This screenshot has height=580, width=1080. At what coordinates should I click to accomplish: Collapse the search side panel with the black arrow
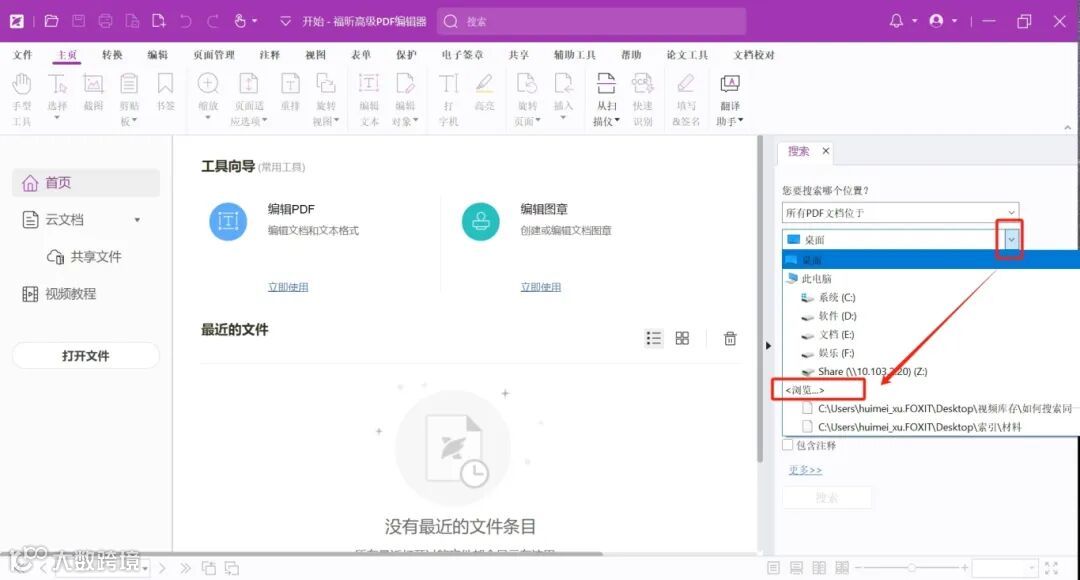click(x=768, y=346)
